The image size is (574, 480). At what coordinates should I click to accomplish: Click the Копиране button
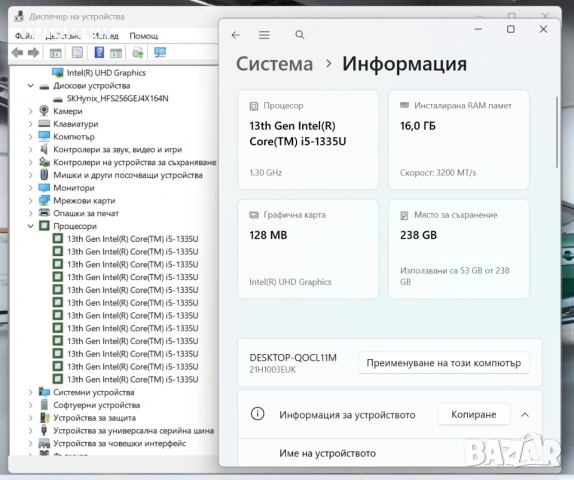(x=474, y=414)
